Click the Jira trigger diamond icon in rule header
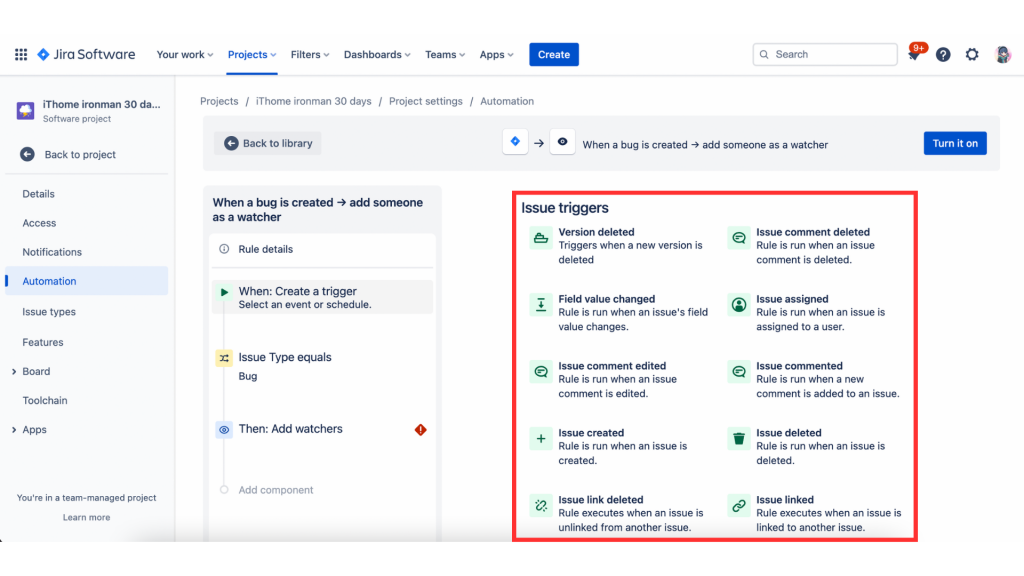Viewport: 1024px width, 576px height. [x=515, y=142]
